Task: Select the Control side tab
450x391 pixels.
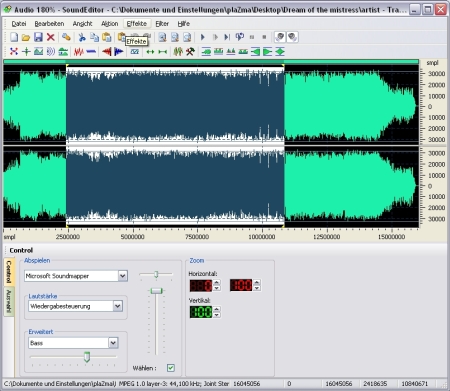Action: (x=9, y=272)
